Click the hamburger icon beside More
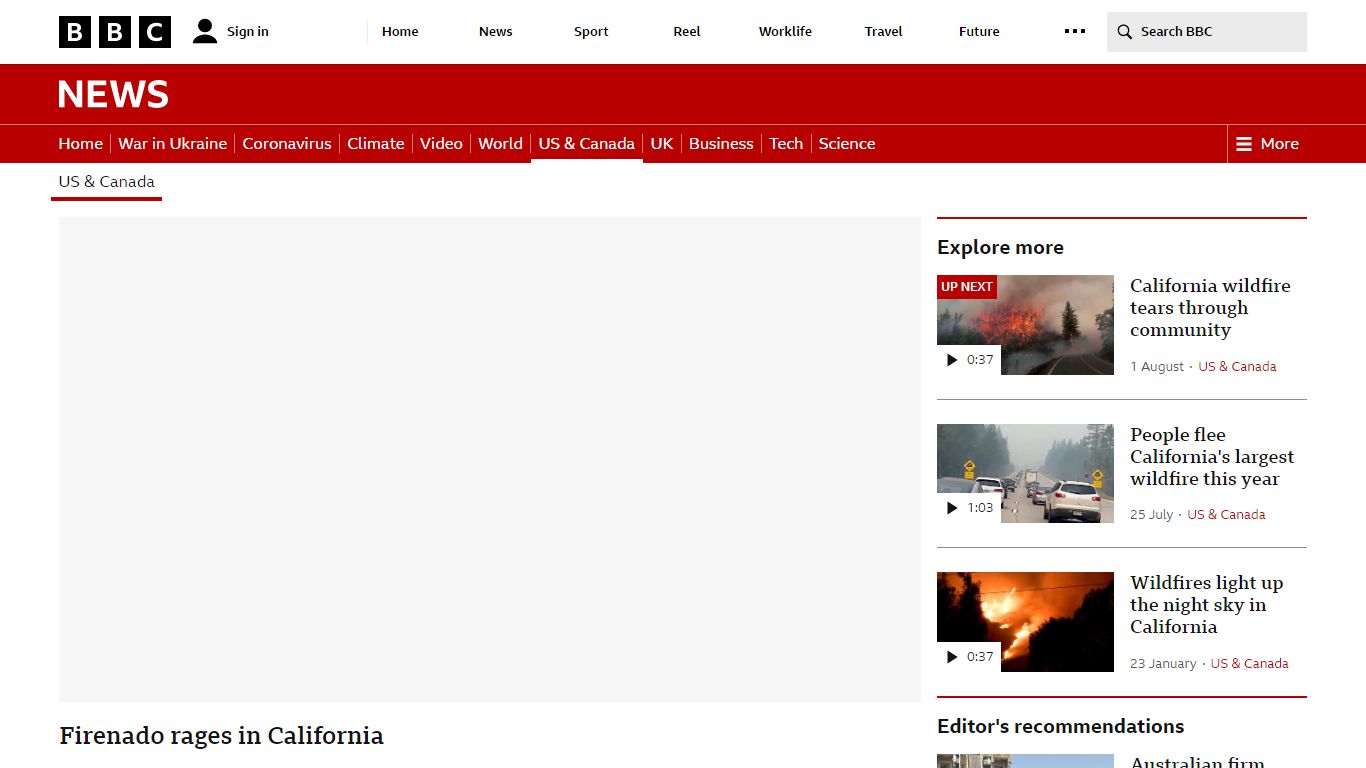 [x=1244, y=144]
